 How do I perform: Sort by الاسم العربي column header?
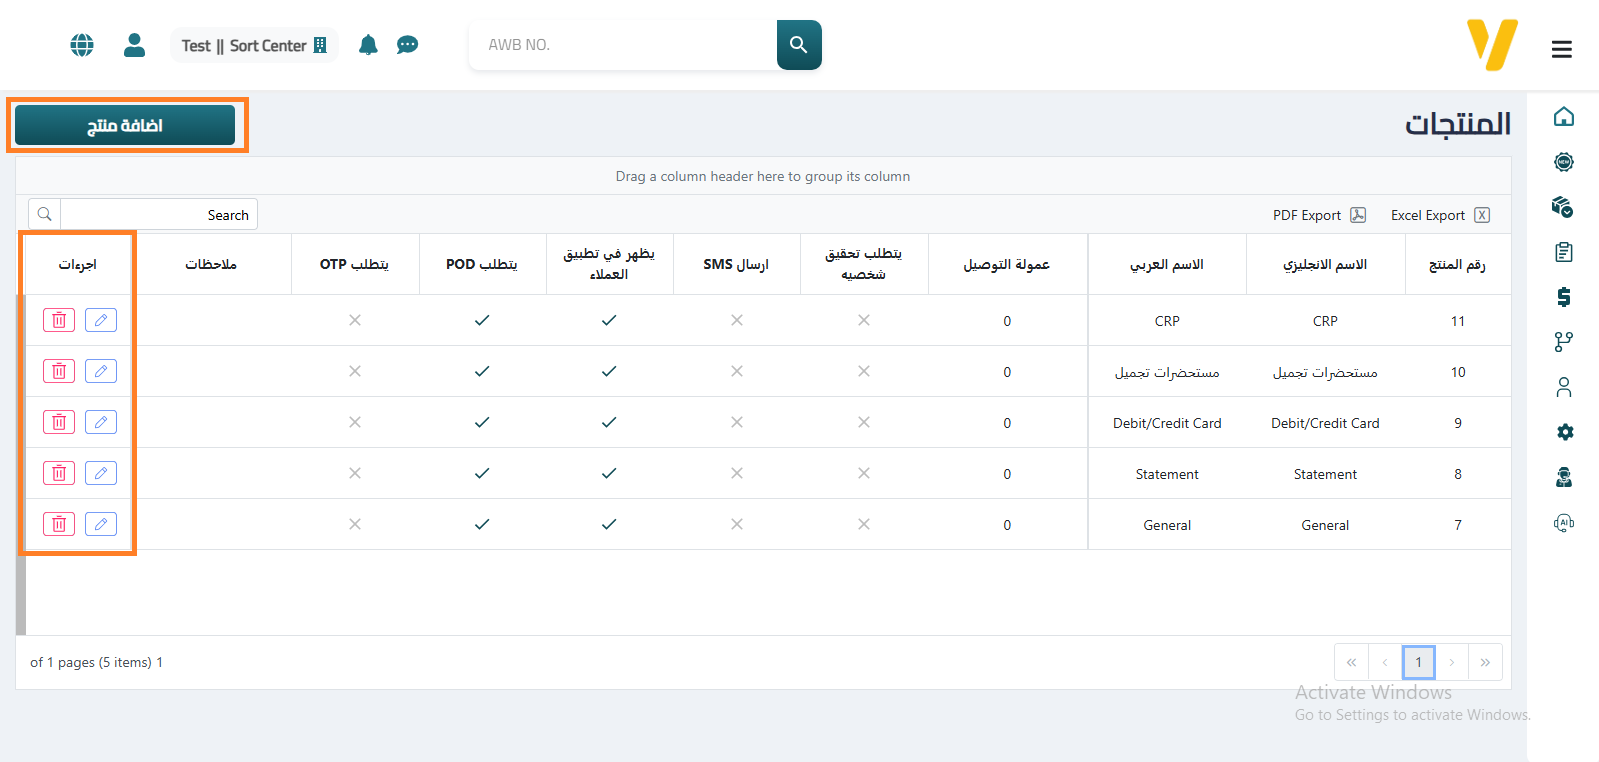click(x=1167, y=264)
